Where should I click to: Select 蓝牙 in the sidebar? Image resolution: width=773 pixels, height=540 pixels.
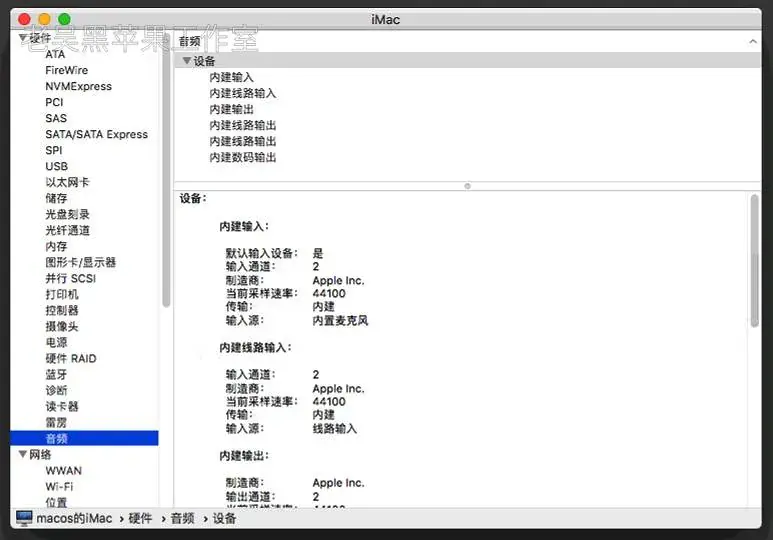click(x=56, y=375)
